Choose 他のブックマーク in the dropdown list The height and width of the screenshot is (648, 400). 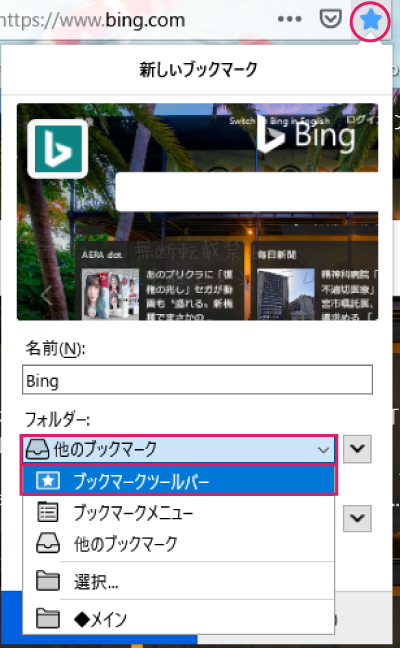pos(179,543)
